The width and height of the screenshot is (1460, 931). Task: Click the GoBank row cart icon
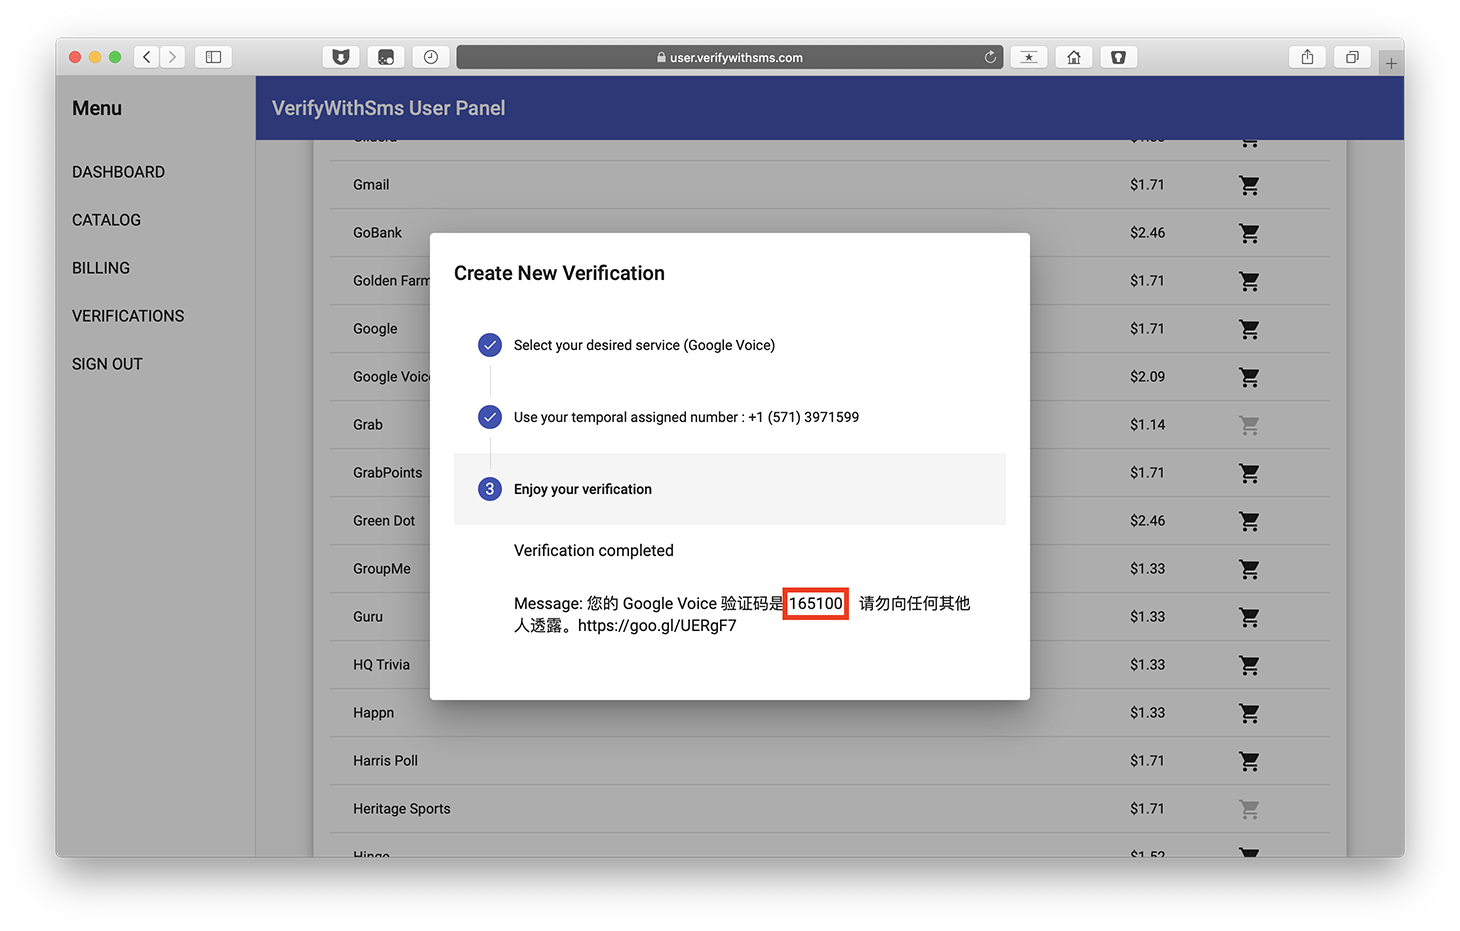click(1249, 233)
